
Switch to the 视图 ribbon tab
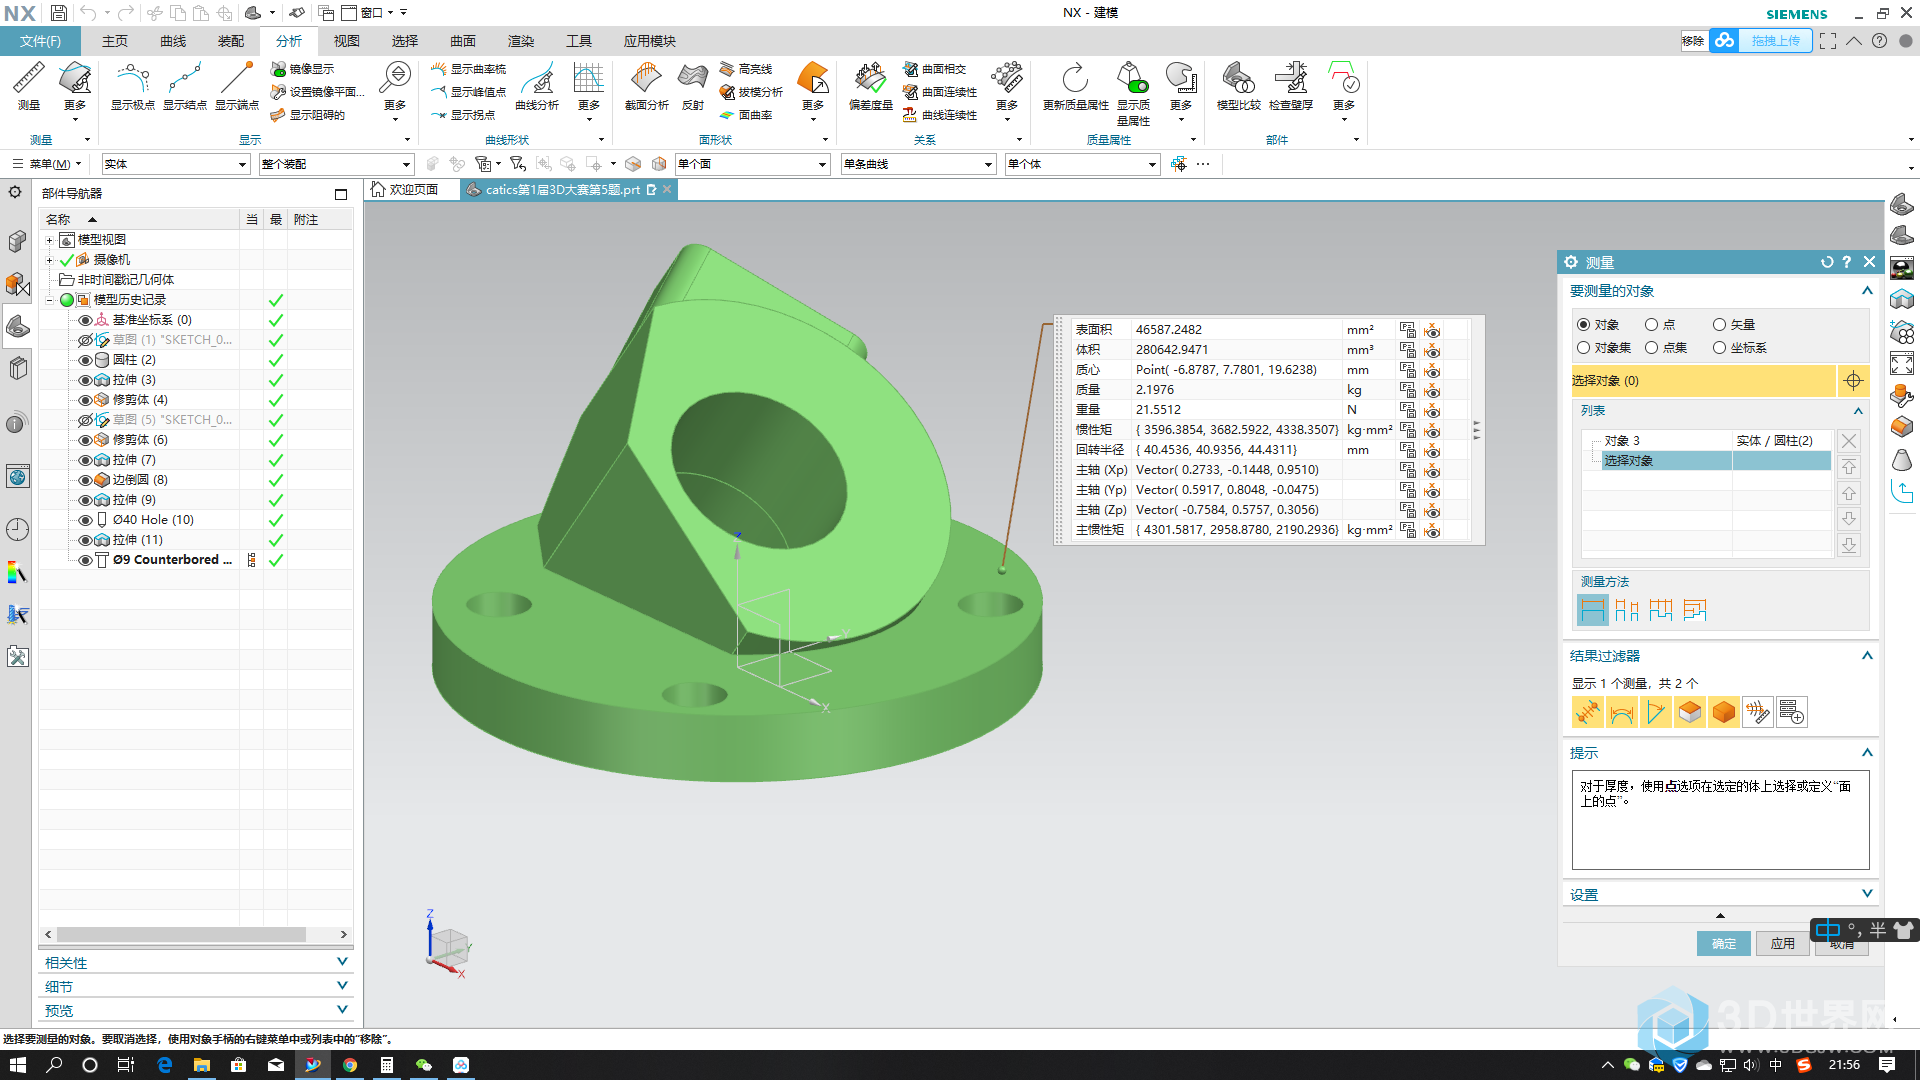point(347,41)
